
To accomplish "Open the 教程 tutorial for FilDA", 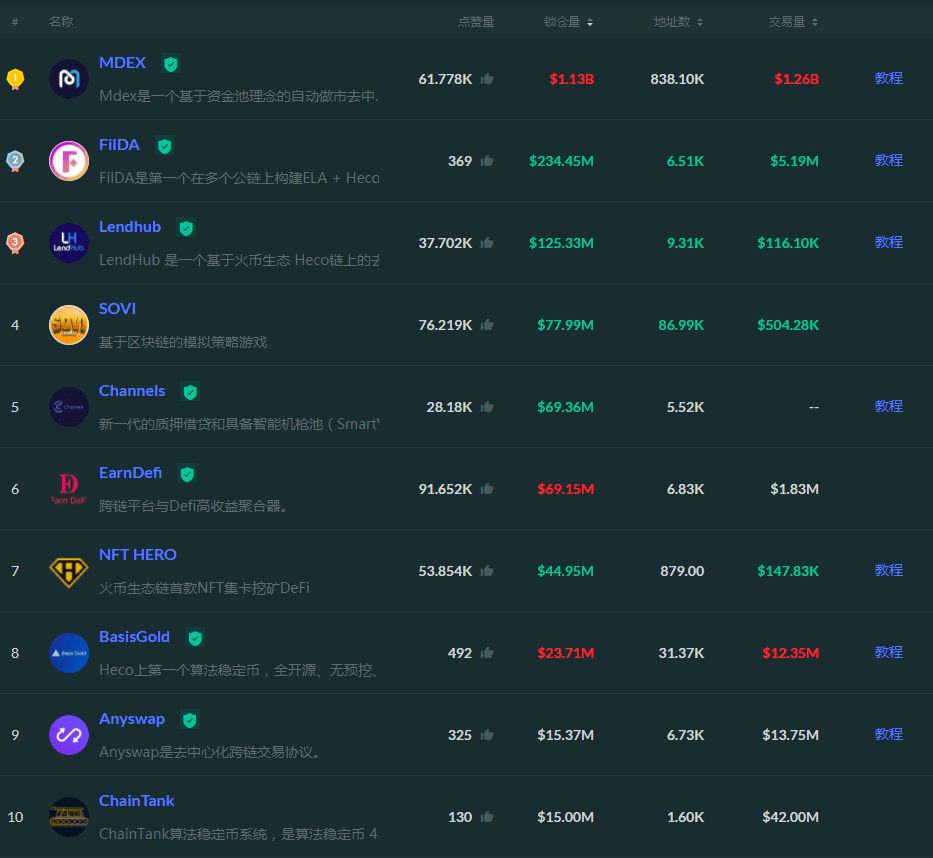I will (x=888, y=160).
